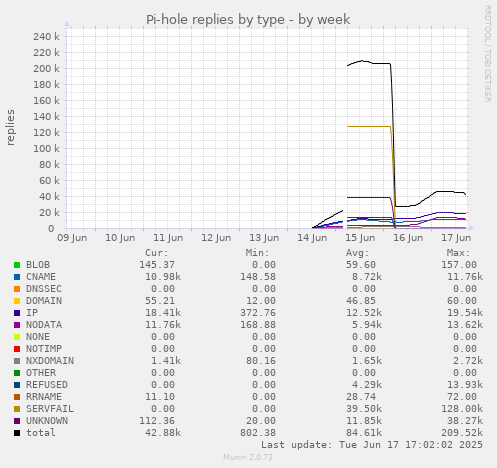Image resolution: width=497 pixels, height=468 pixels.
Task: Select the NODATA legend label
Action: pyautogui.click(x=44, y=325)
